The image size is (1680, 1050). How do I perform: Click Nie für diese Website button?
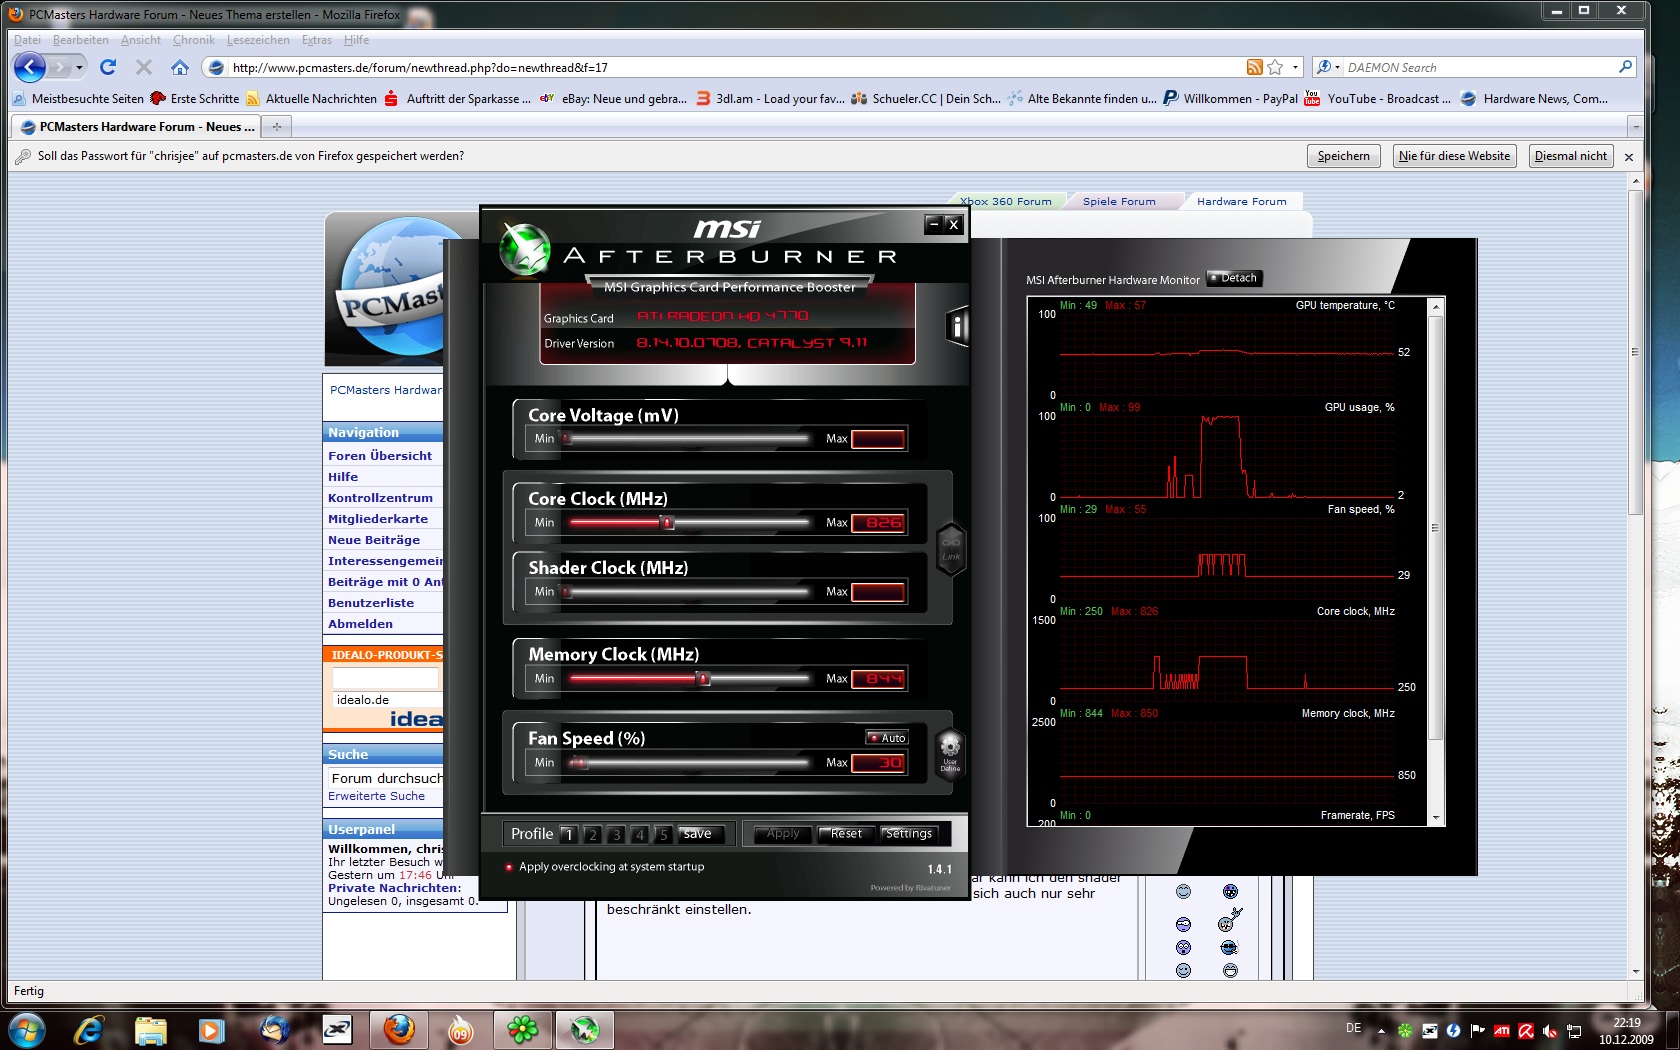pos(1454,156)
